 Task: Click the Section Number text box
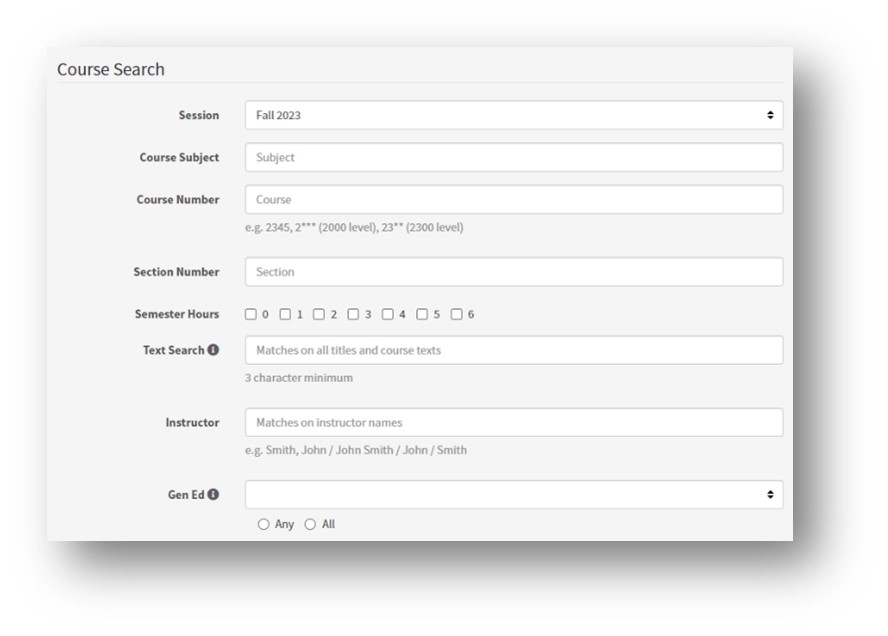click(513, 272)
